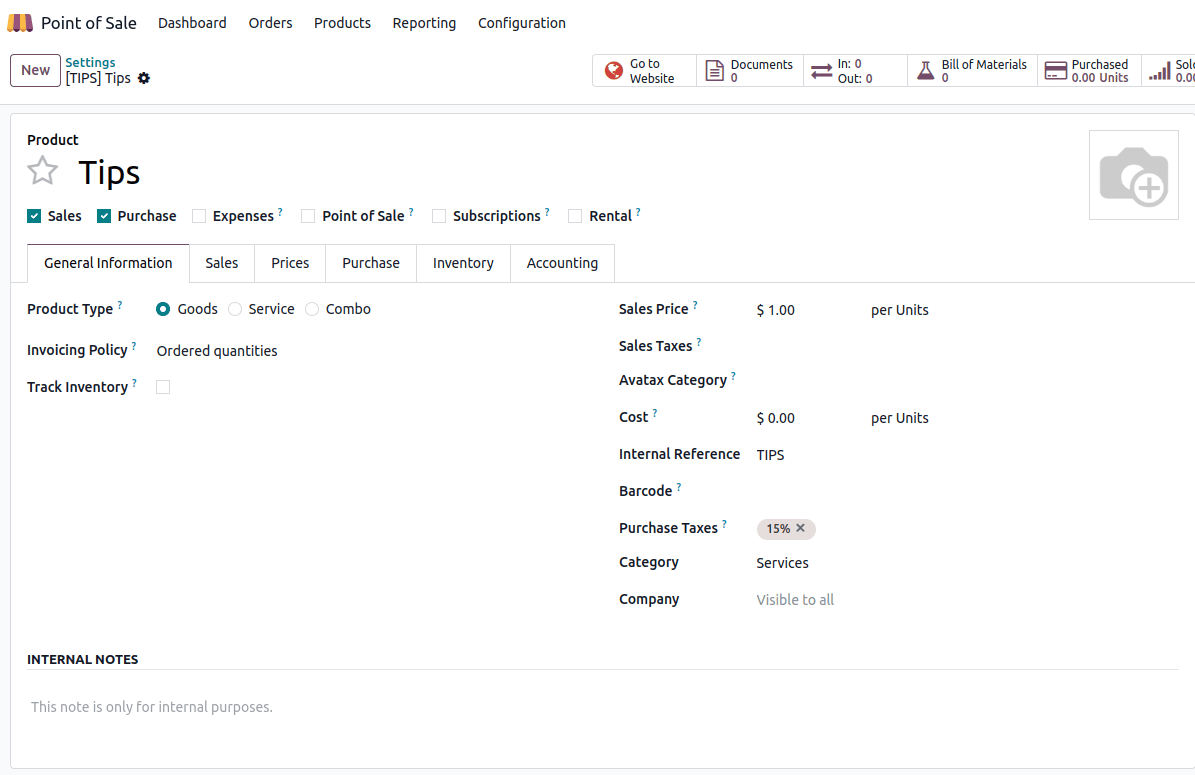Image resolution: width=1195 pixels, height=775 pixels.
Task: Uncheck the Sales checkbox
Action: 34,216
